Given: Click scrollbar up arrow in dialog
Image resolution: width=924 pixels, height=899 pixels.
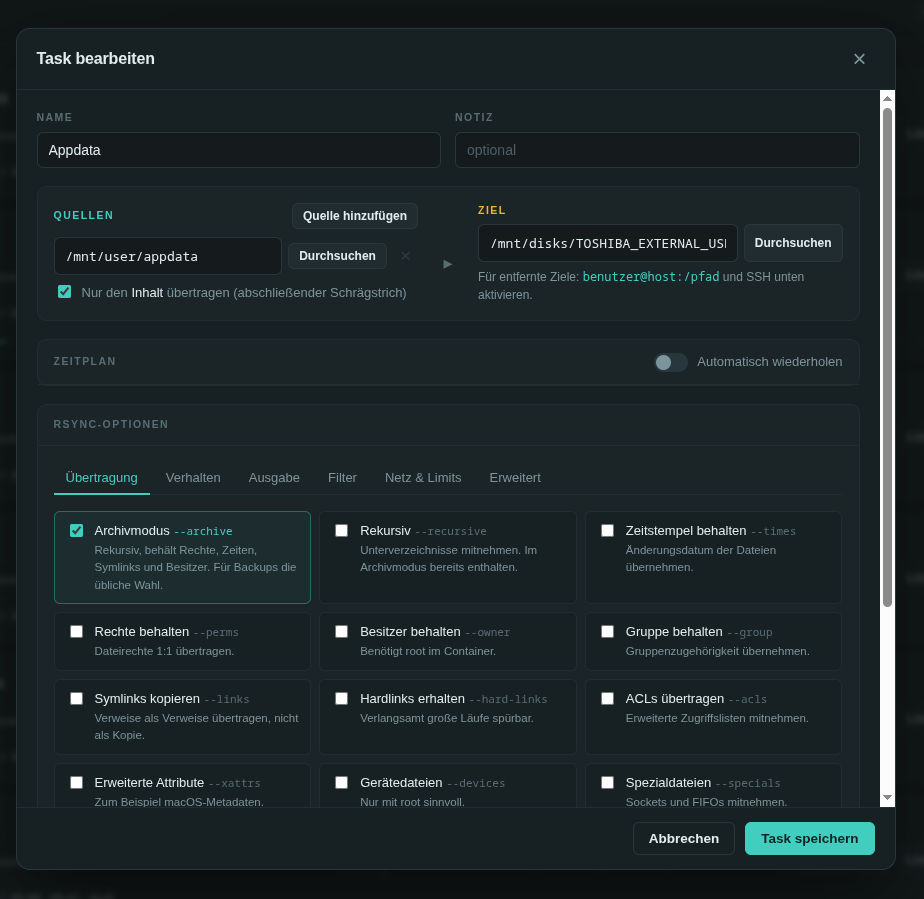Looking at the screenshot, I should point(887,98).
